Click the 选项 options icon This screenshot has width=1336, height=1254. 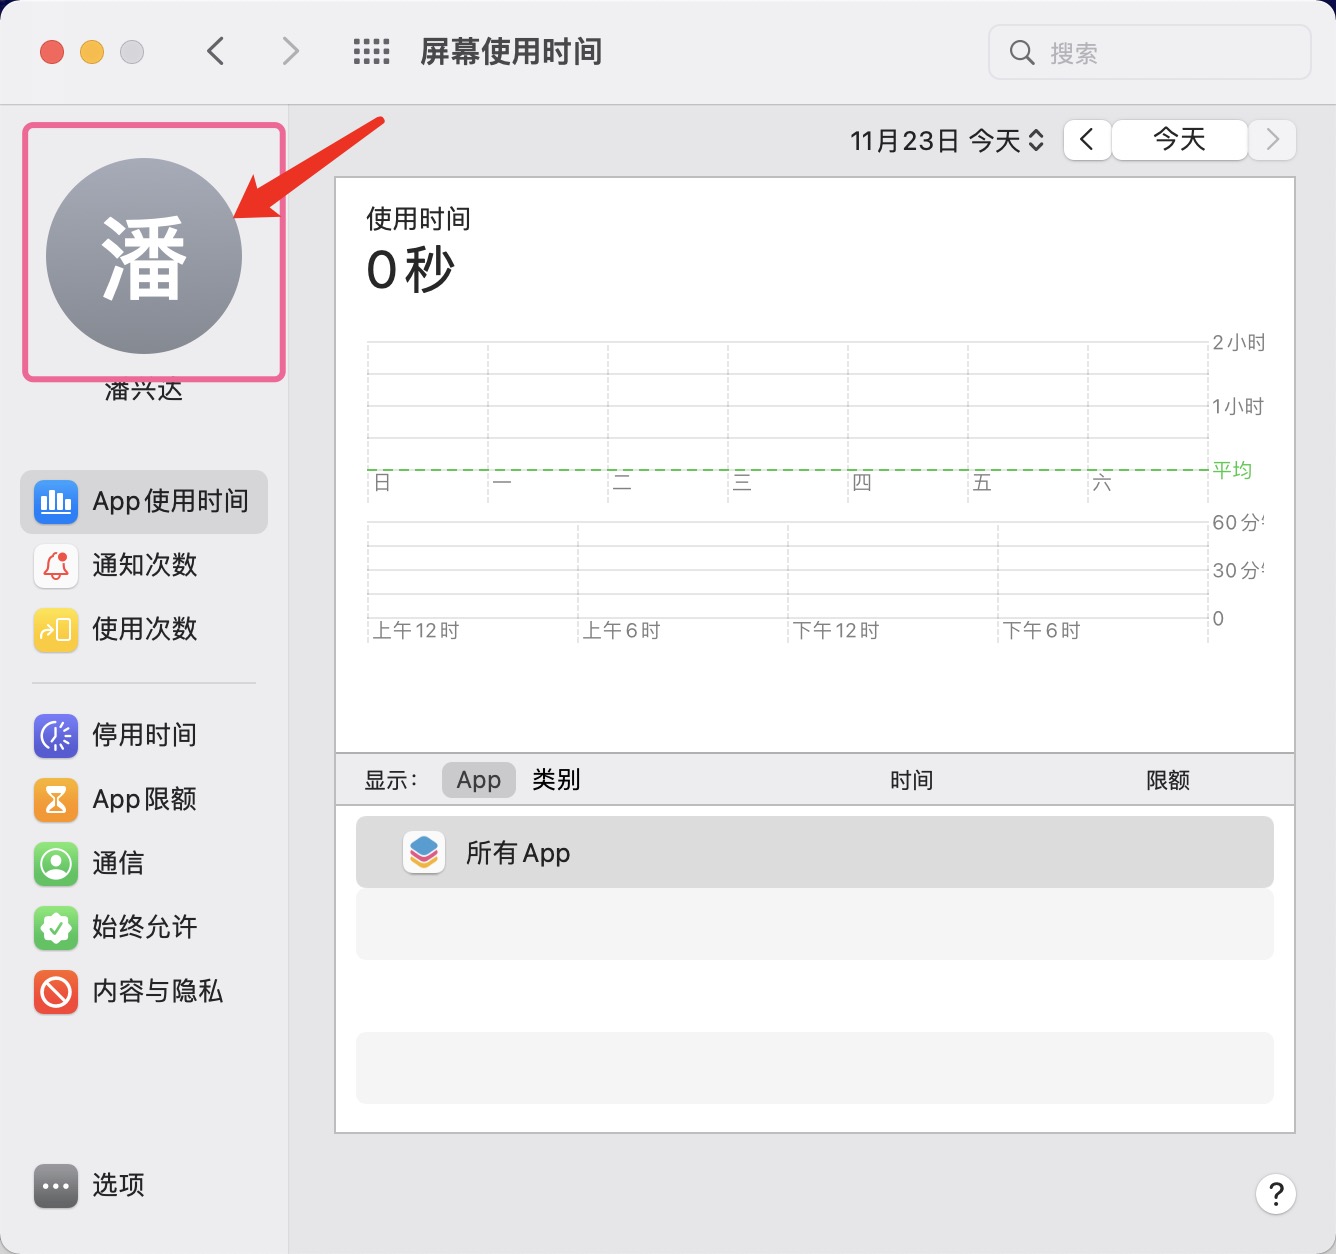(56, 1186)
